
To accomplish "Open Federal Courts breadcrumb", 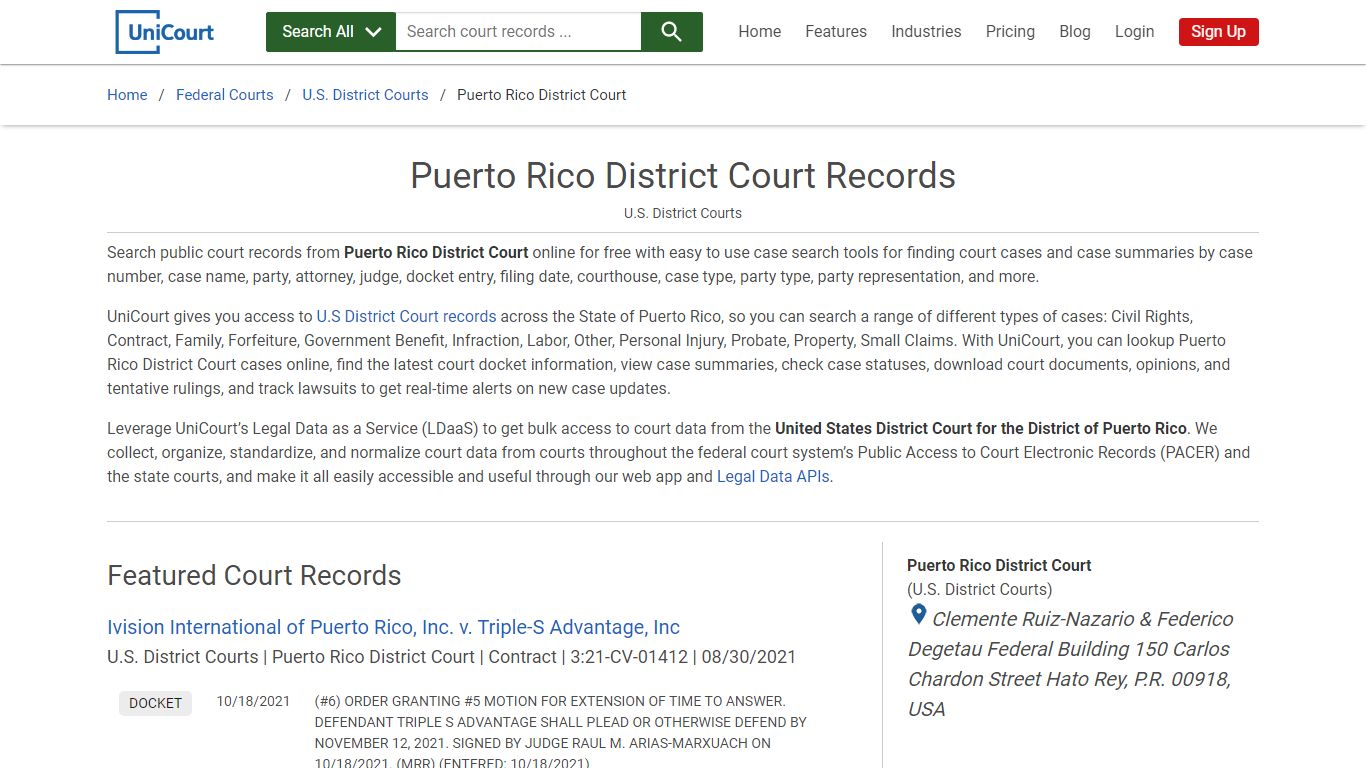I will click(225, 95).
